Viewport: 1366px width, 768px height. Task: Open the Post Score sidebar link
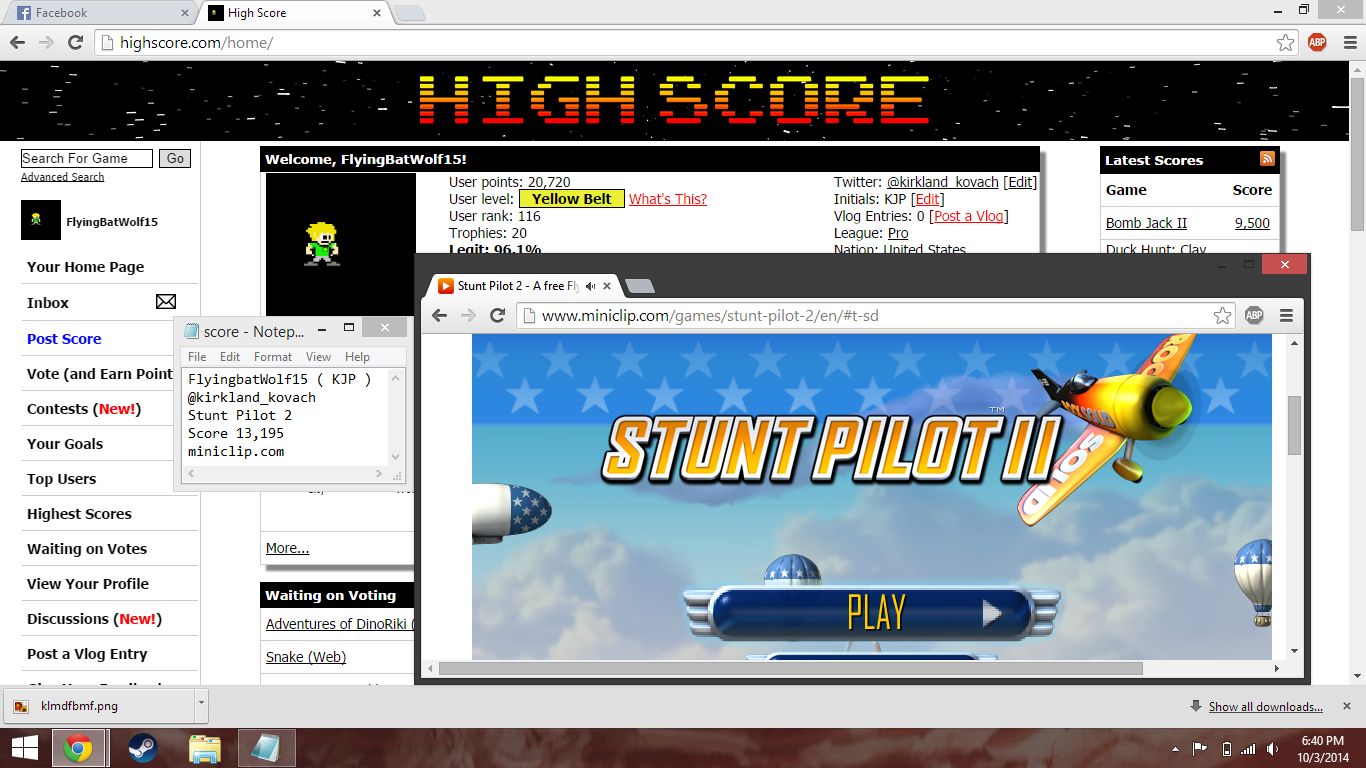(64, 339)
